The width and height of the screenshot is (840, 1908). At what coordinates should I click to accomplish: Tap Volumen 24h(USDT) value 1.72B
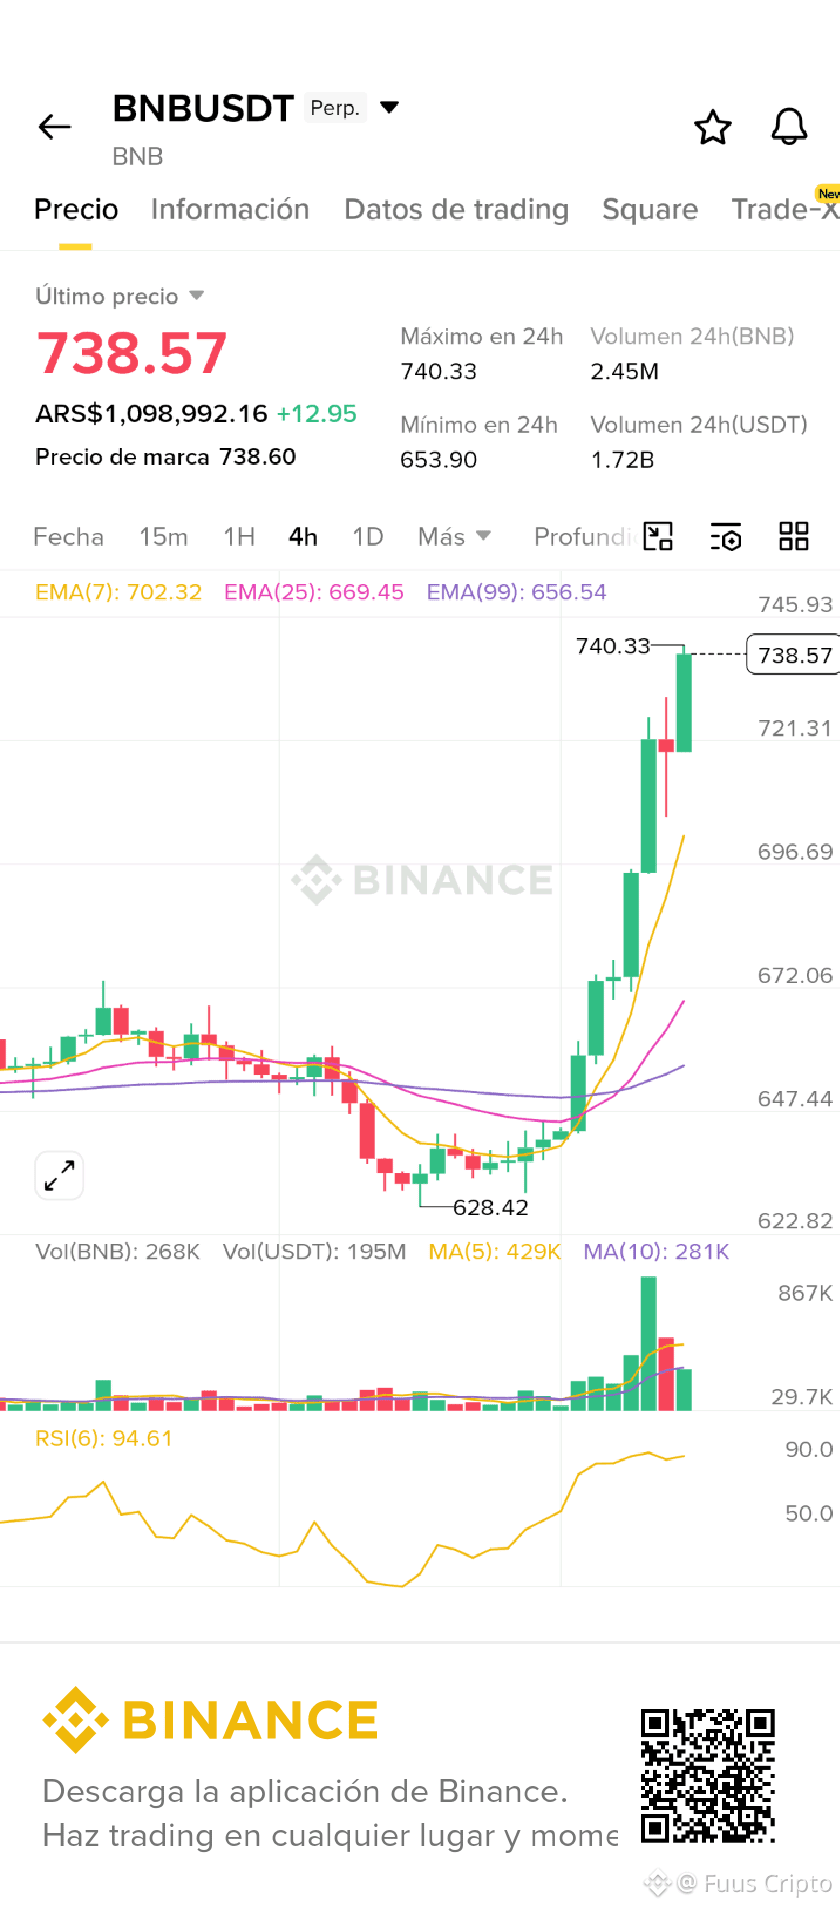[622, 460]
